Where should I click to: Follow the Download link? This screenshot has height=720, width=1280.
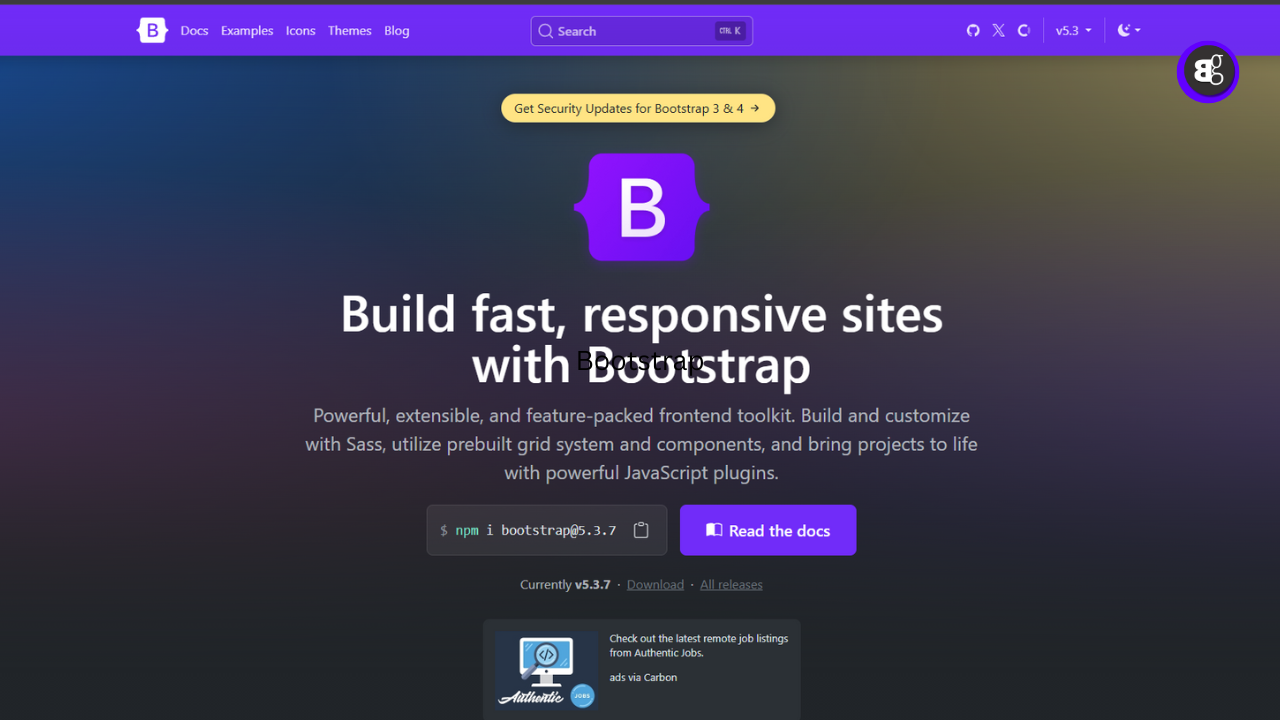coord(655,585)
